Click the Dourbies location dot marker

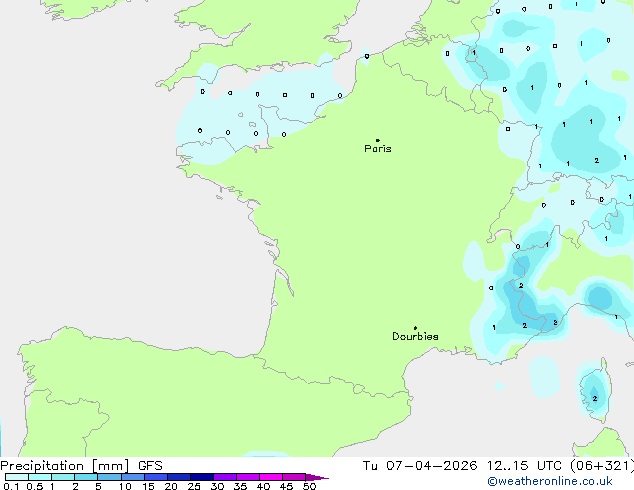coord(415,328)
